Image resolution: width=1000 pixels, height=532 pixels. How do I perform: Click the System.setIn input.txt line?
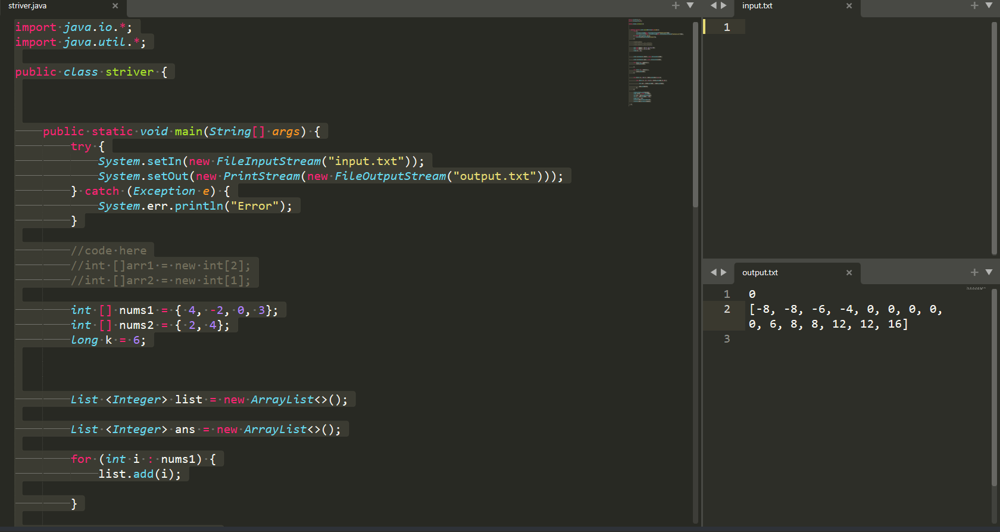261,161
